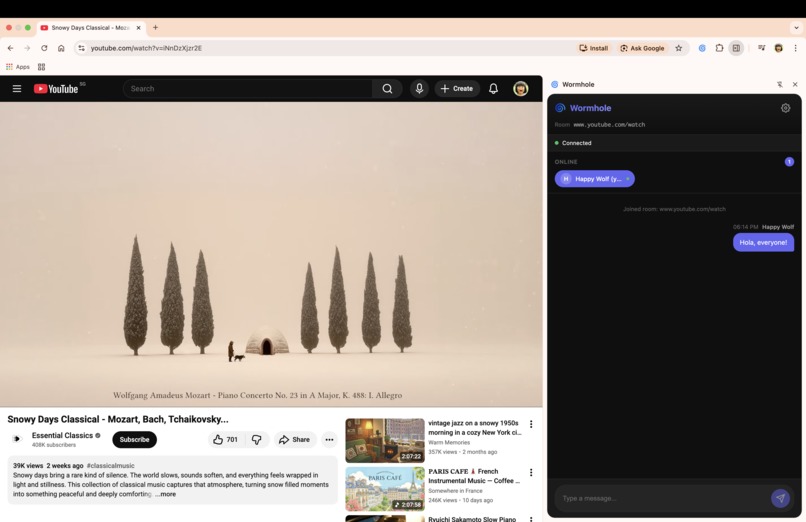Open PARIS CAFE French Instrumental title

(x=474, y=476)
